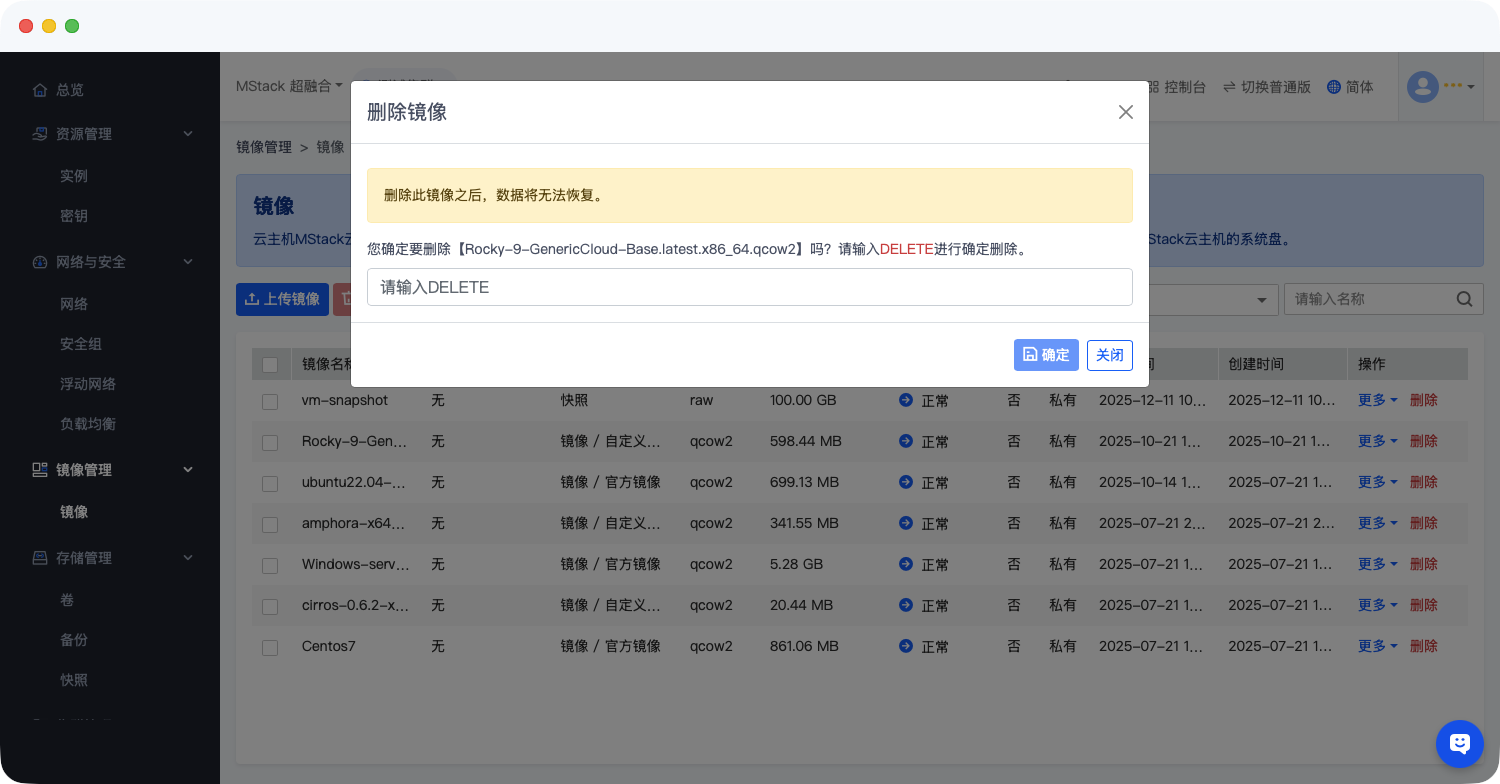Viewport: 1500px width, 784px height.
Task: Click 删除 link for Centos7 row
Action: click(x=1423, y=646)
